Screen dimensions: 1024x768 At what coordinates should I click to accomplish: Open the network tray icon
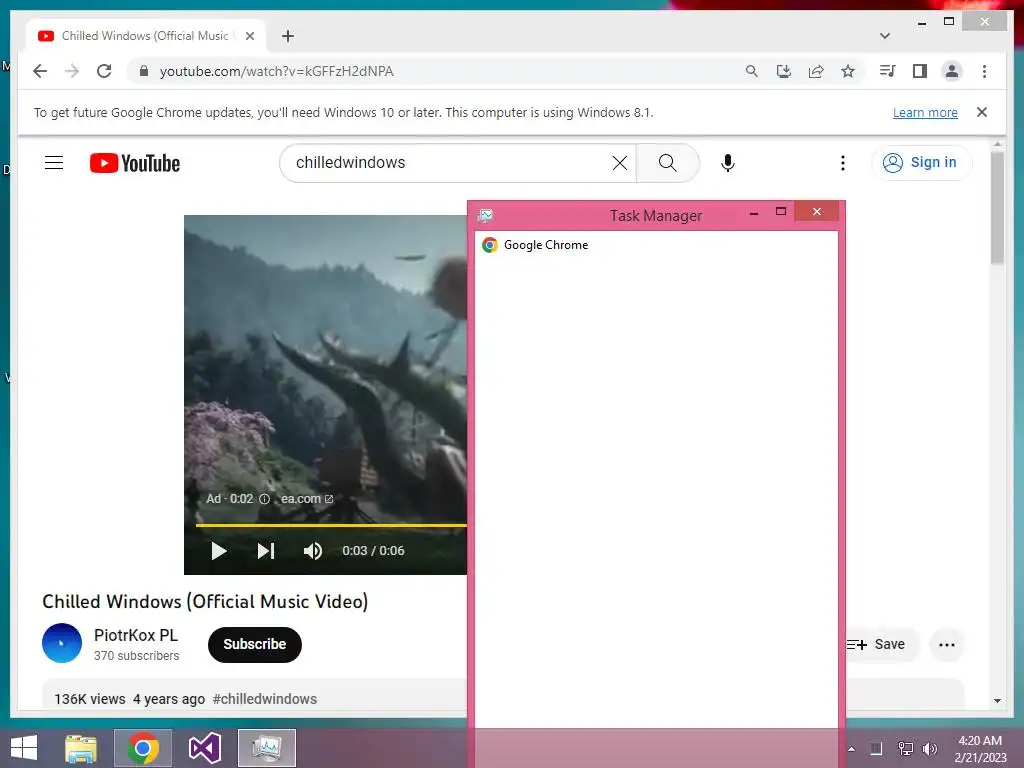905,749
